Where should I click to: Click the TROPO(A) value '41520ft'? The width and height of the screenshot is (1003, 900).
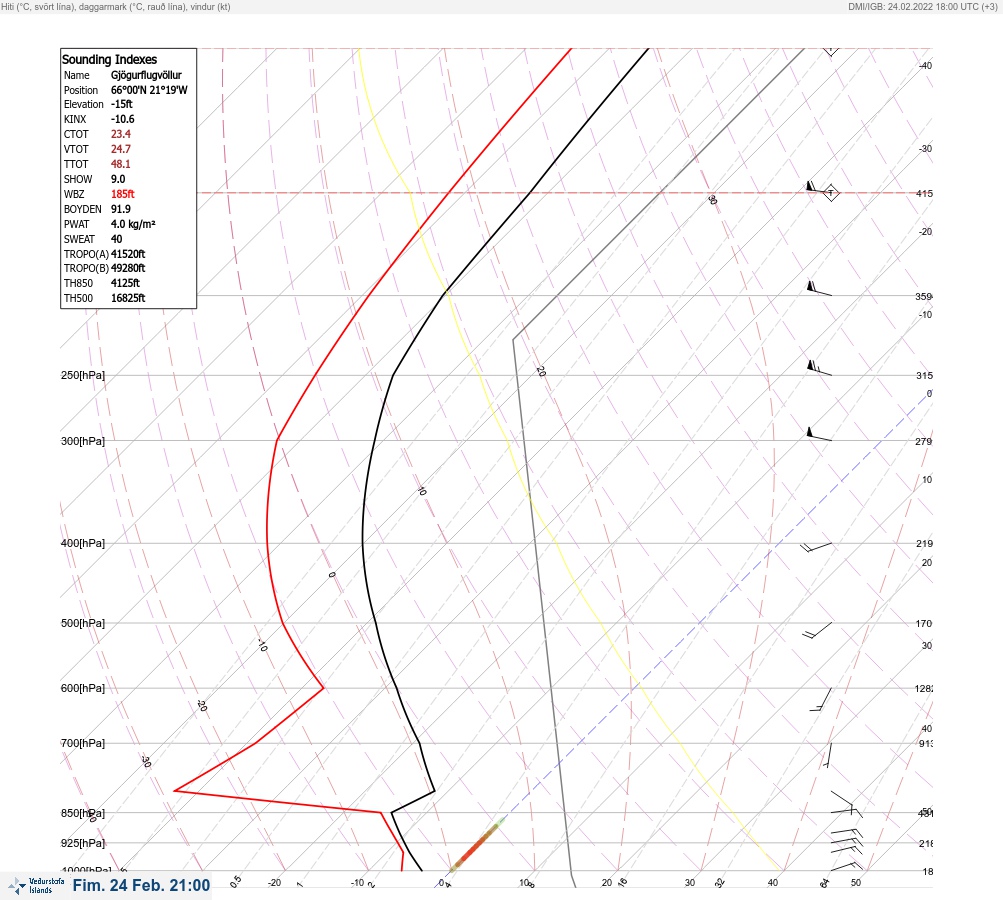(x=128, y=254)
